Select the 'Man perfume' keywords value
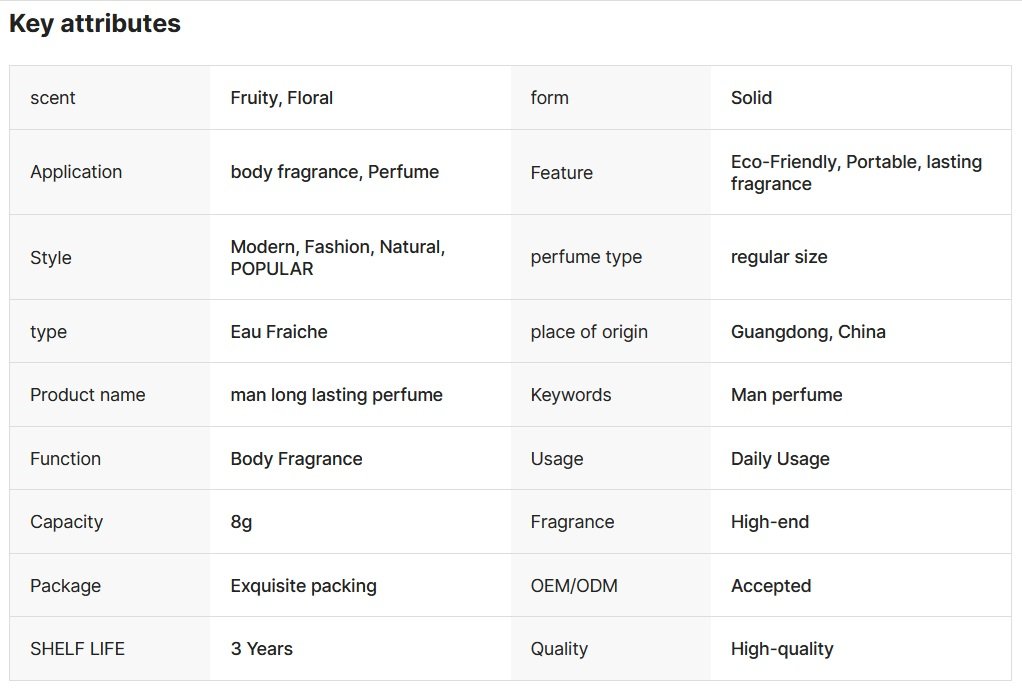 (786, 395)
